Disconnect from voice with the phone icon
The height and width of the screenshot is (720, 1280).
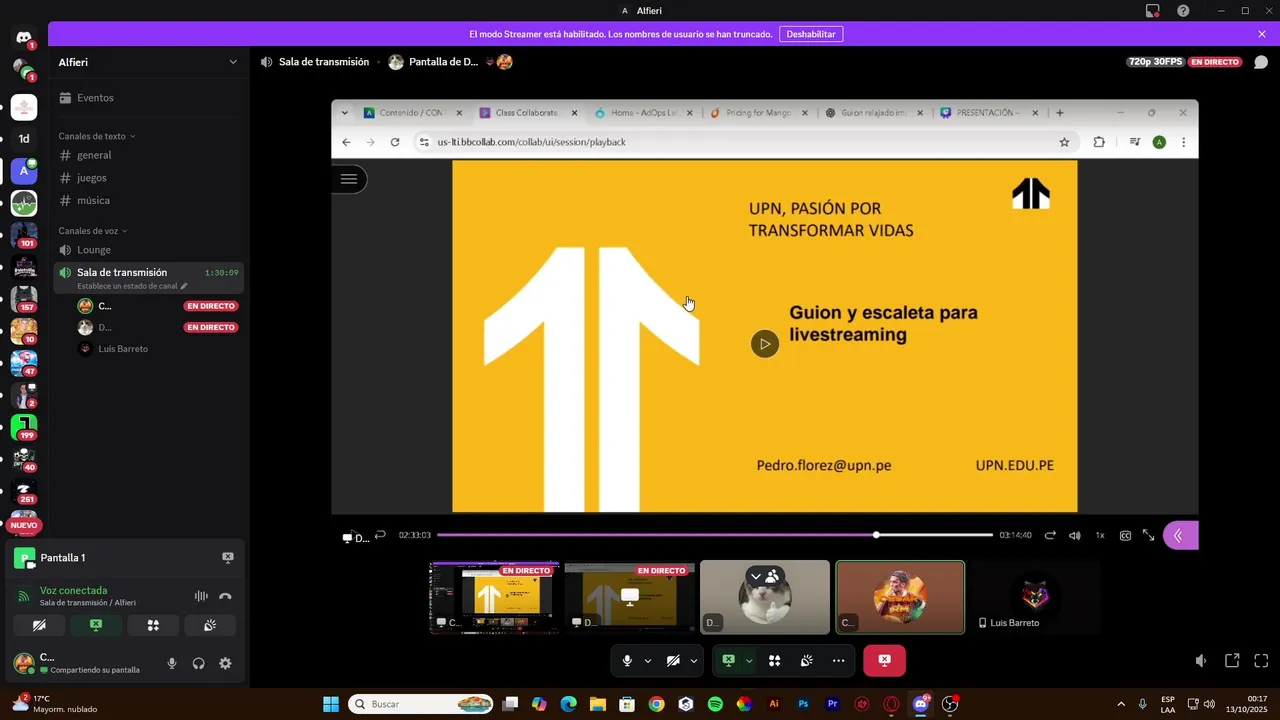(225, 596)
